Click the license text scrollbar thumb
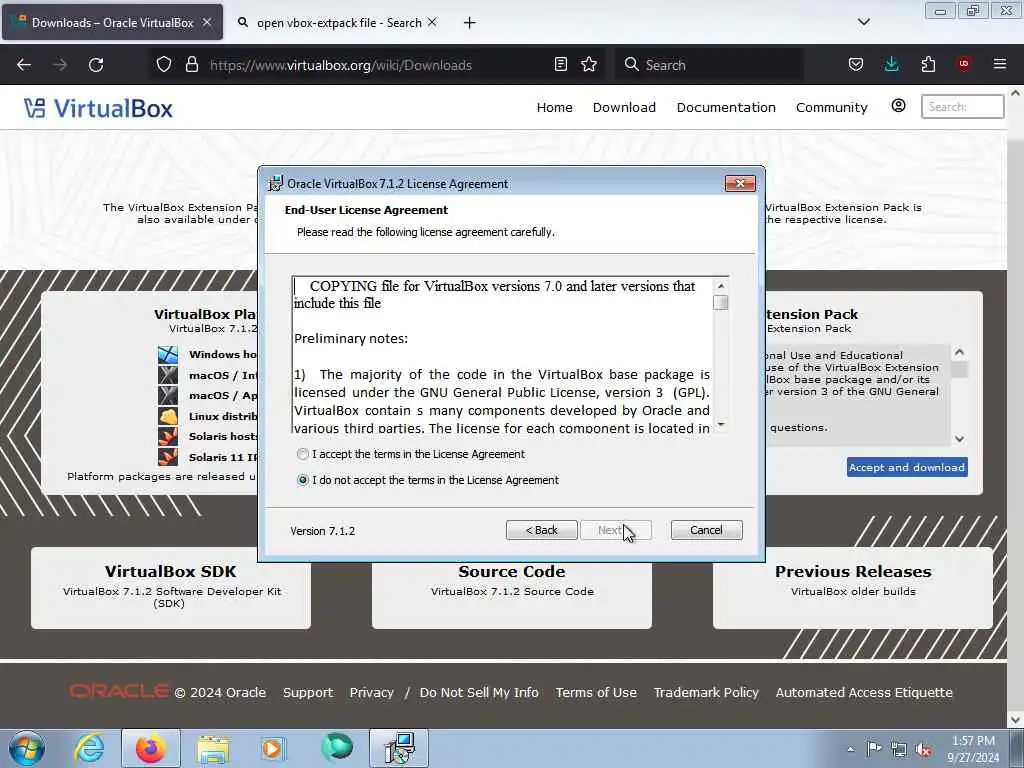The image size is (1024, 768). pyautogui.click(x=720, y=303)
